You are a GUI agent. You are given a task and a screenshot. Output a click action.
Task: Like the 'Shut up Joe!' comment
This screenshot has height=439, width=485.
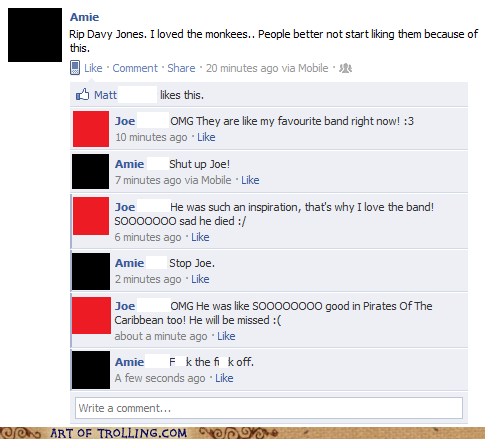click(250, 180)
